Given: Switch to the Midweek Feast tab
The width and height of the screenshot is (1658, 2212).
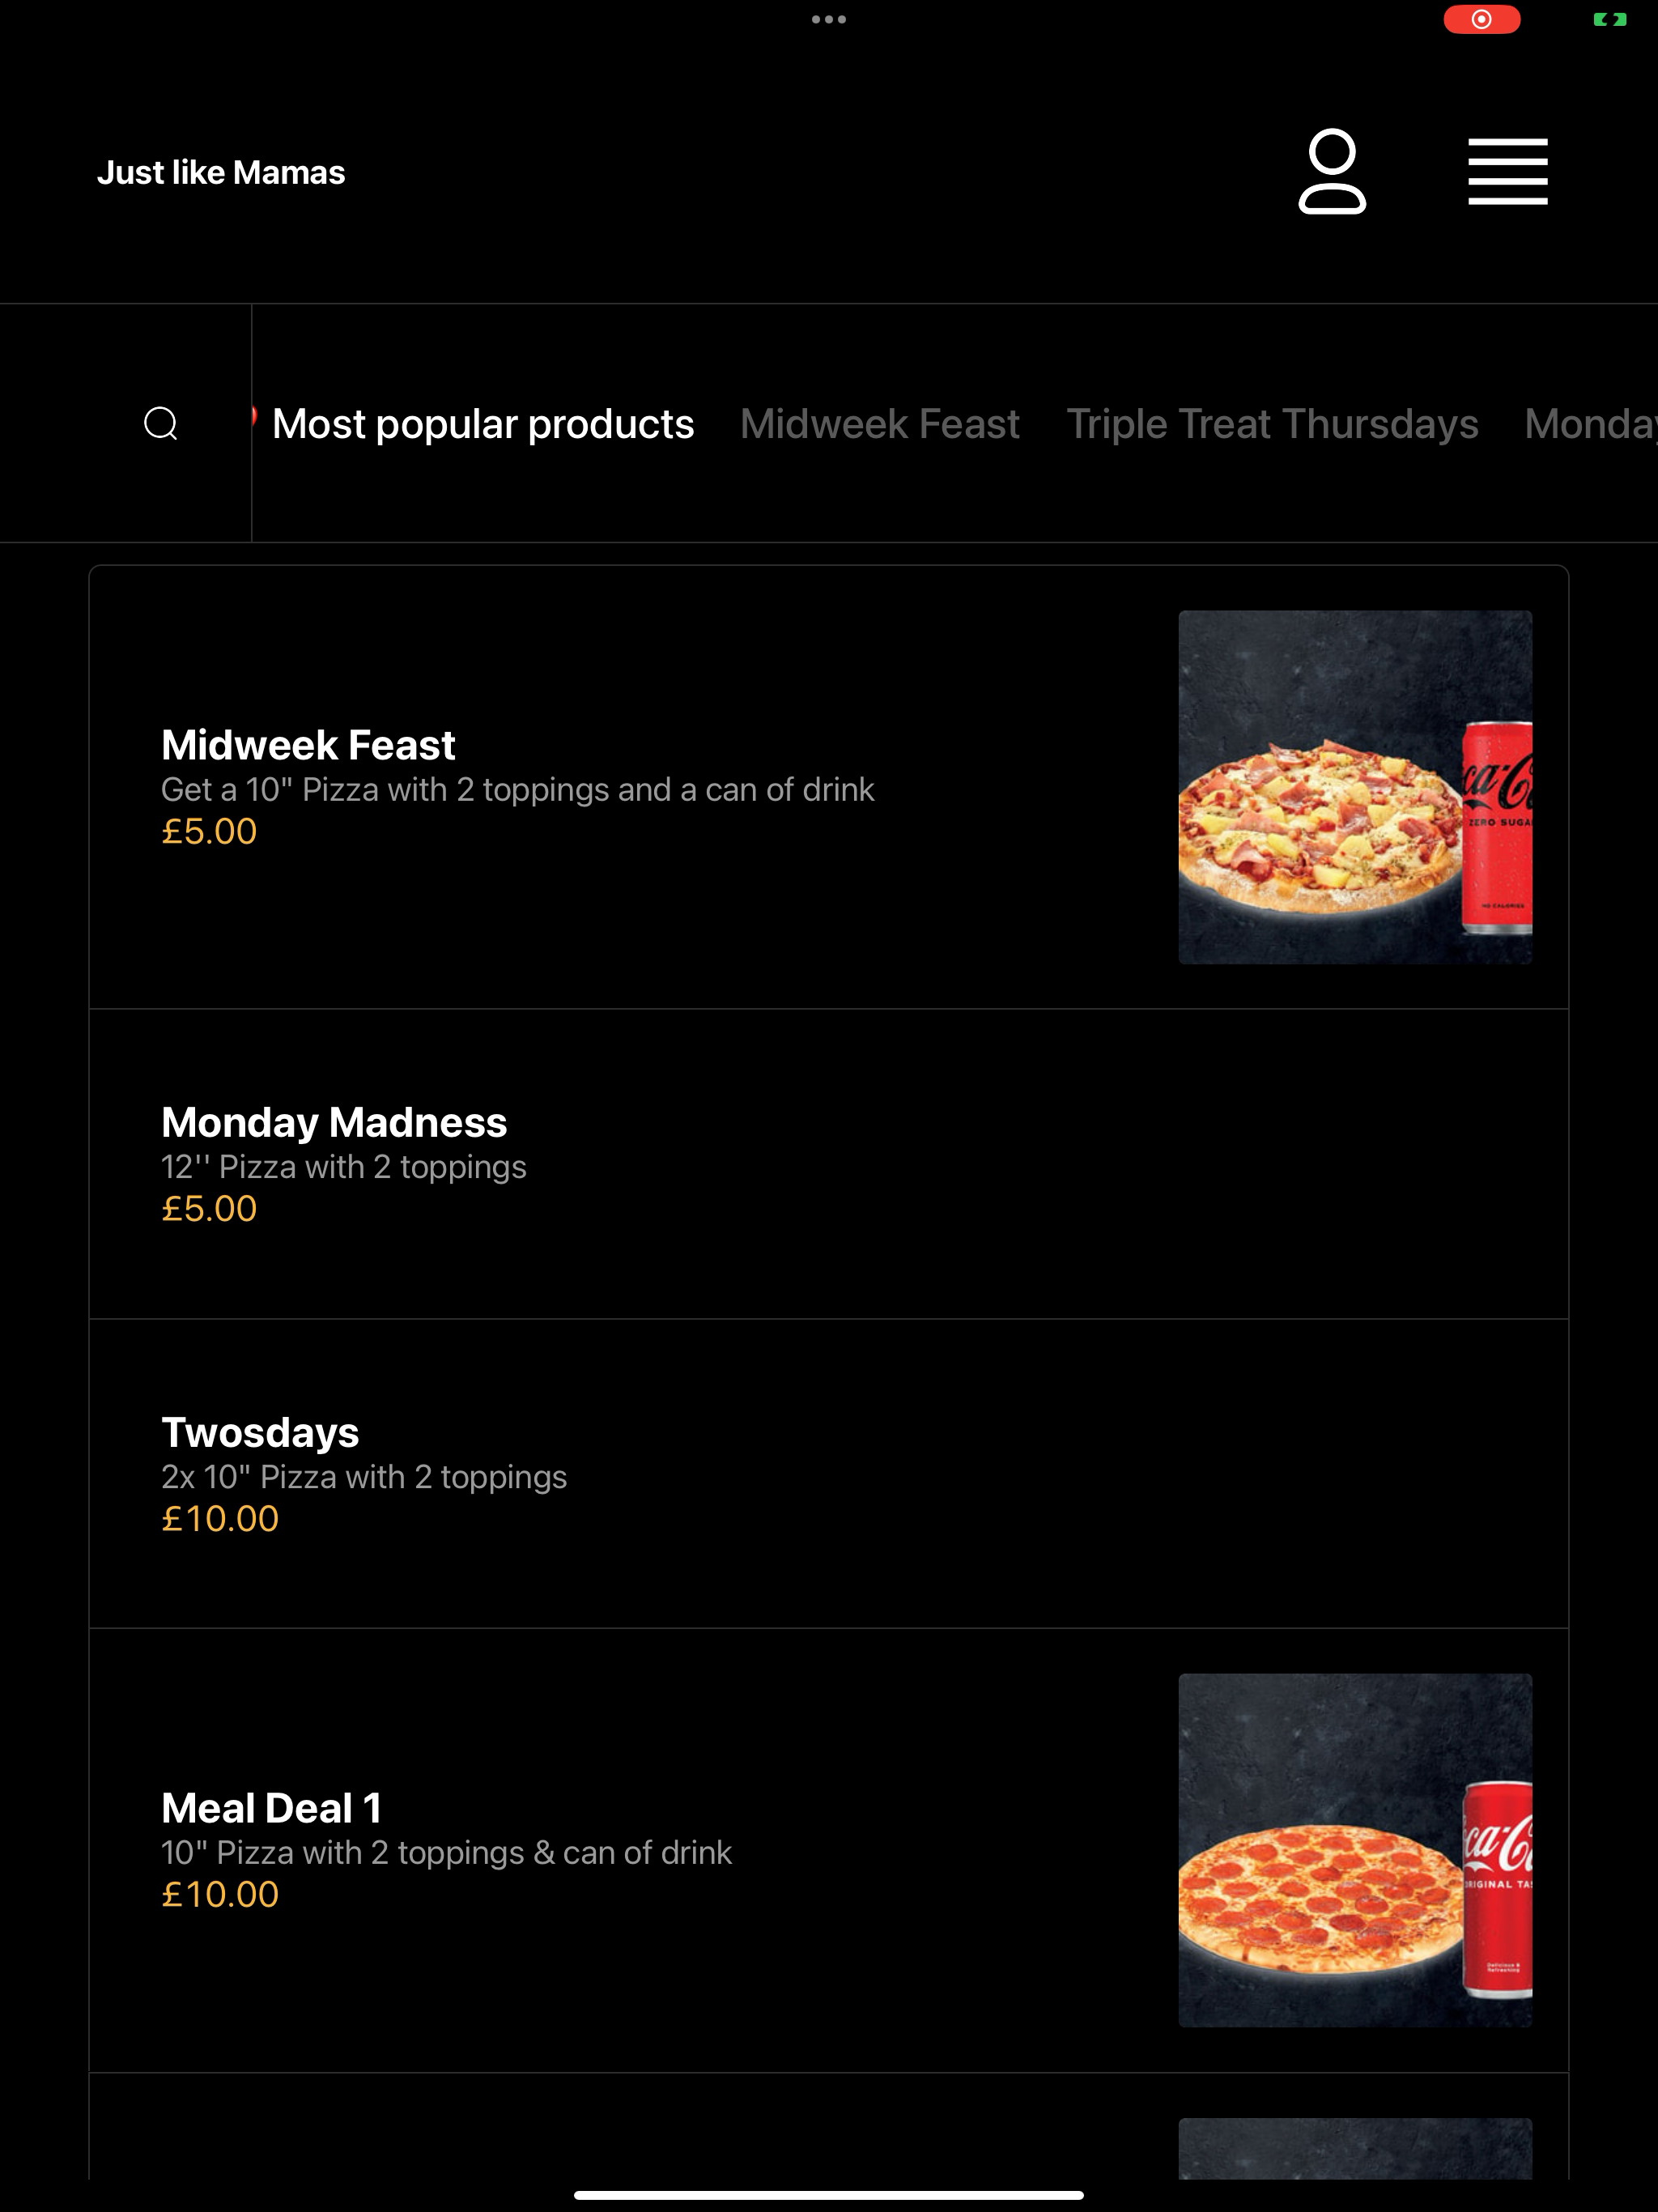Looking at the screenshot, I should coord(880,423).
